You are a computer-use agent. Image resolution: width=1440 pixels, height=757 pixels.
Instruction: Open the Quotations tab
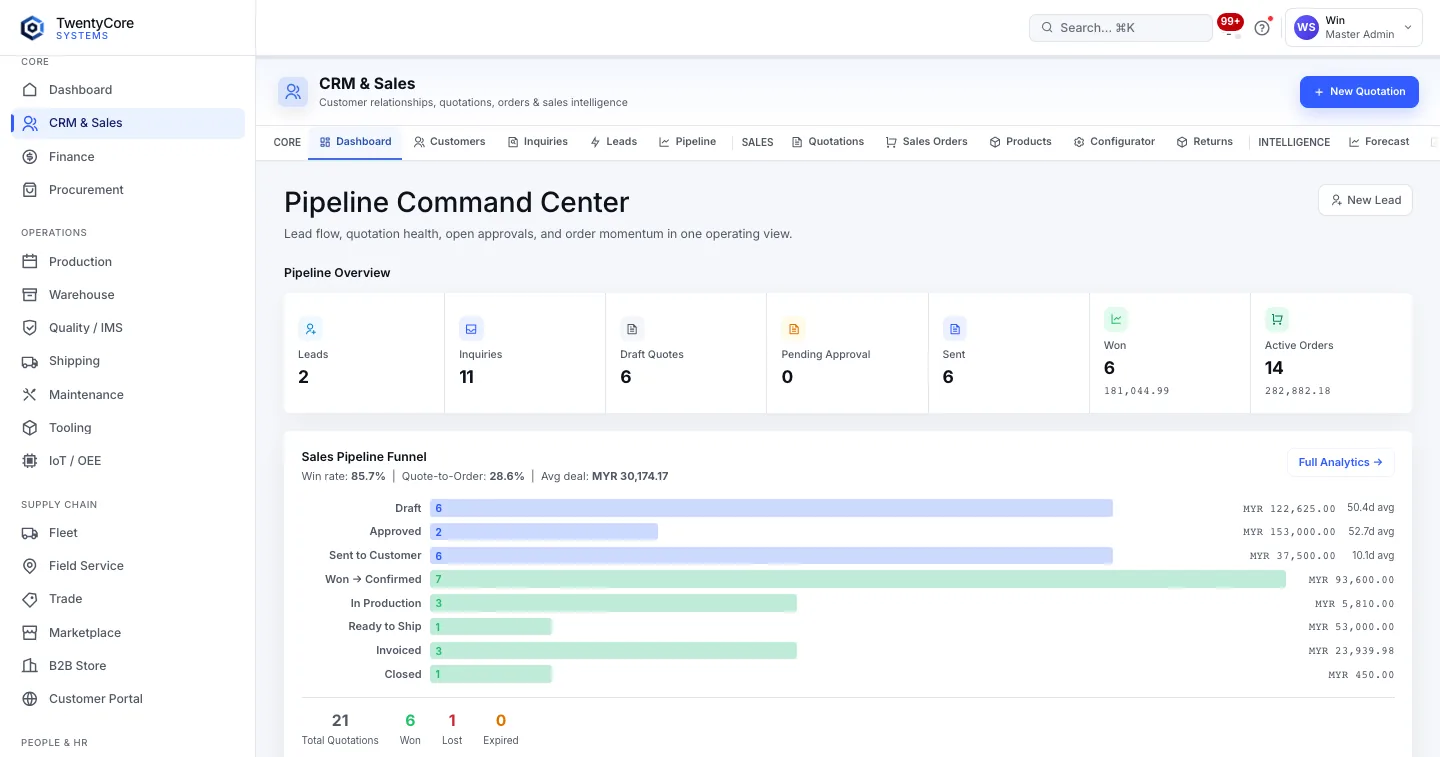pos(828,142)
